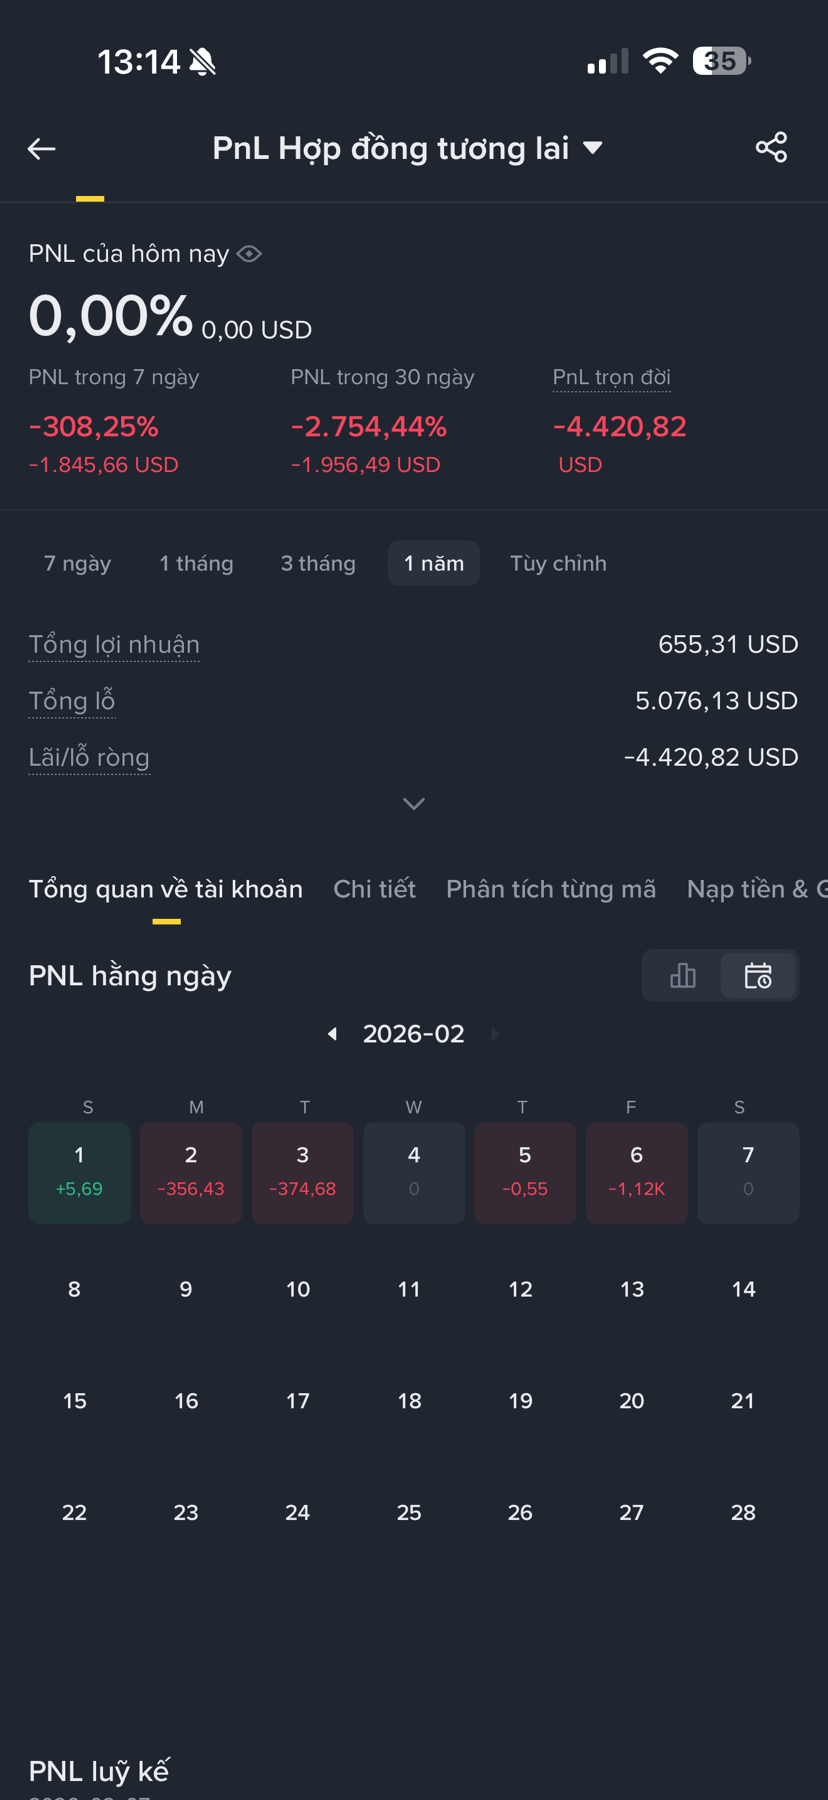Tap Tổng lợi nhuận label
Screen dimensions: 828x1800
tap(114, 645)
